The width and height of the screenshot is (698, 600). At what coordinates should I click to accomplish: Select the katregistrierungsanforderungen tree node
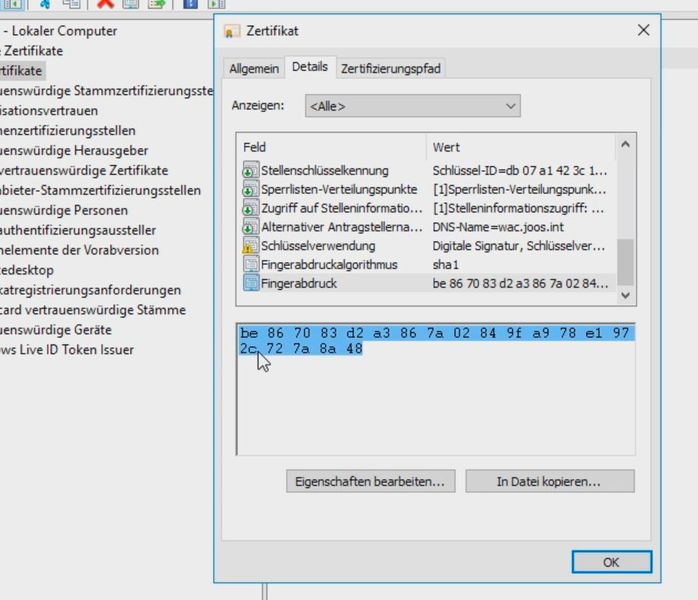[90, 290]
